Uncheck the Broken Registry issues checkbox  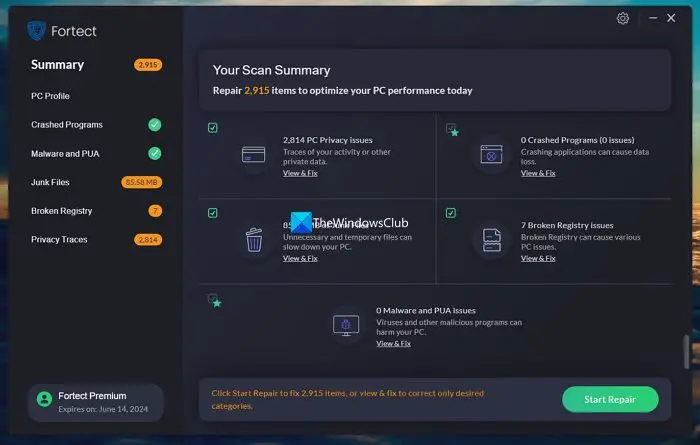(x=450, y=213)
